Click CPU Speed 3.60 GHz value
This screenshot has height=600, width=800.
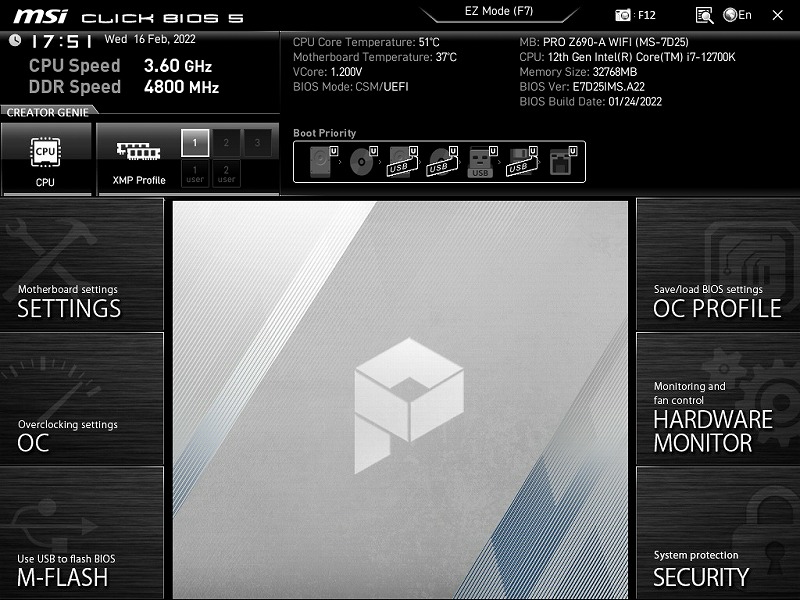178,66
